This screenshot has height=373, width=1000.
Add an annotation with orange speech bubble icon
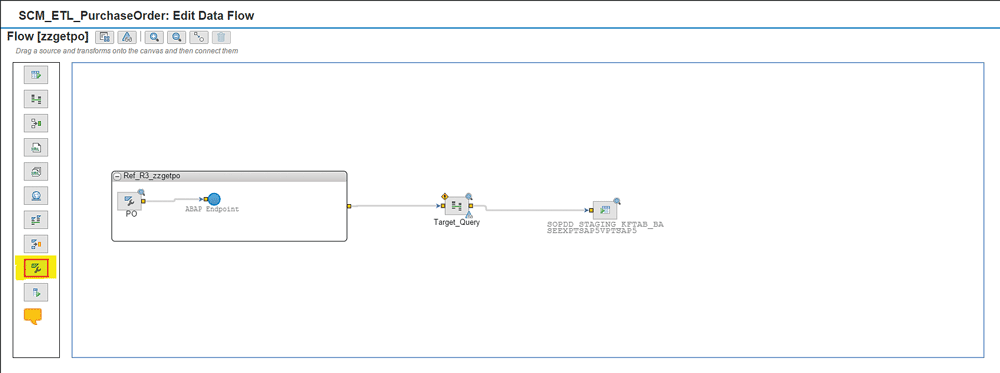point(33,316)
